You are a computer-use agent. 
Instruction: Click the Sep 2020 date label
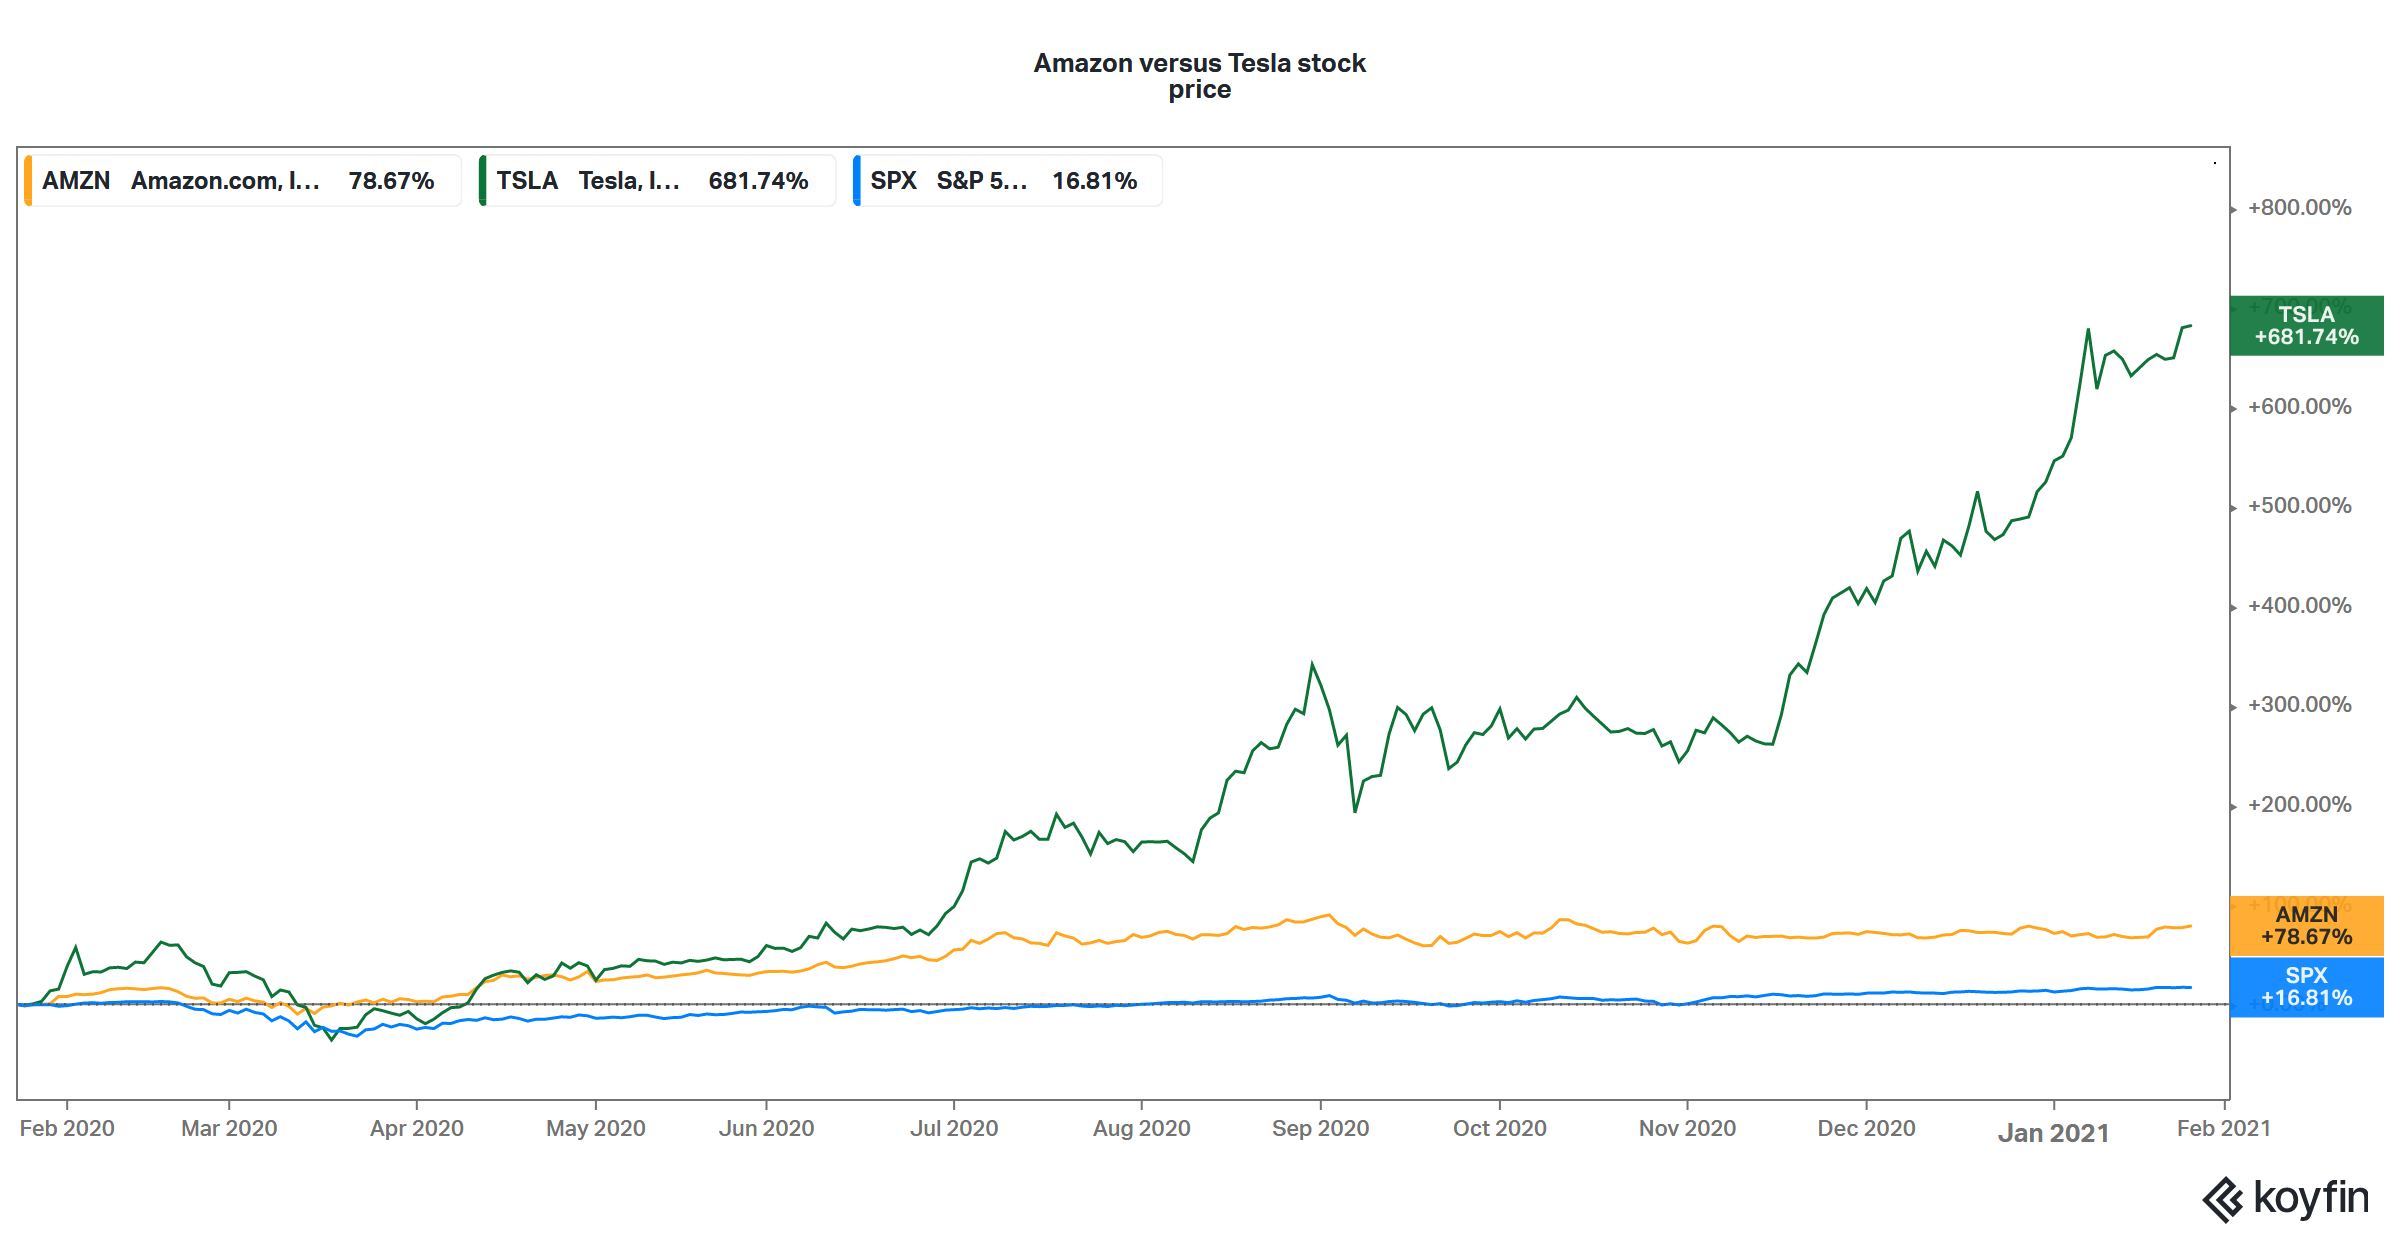(1320, 1128)
